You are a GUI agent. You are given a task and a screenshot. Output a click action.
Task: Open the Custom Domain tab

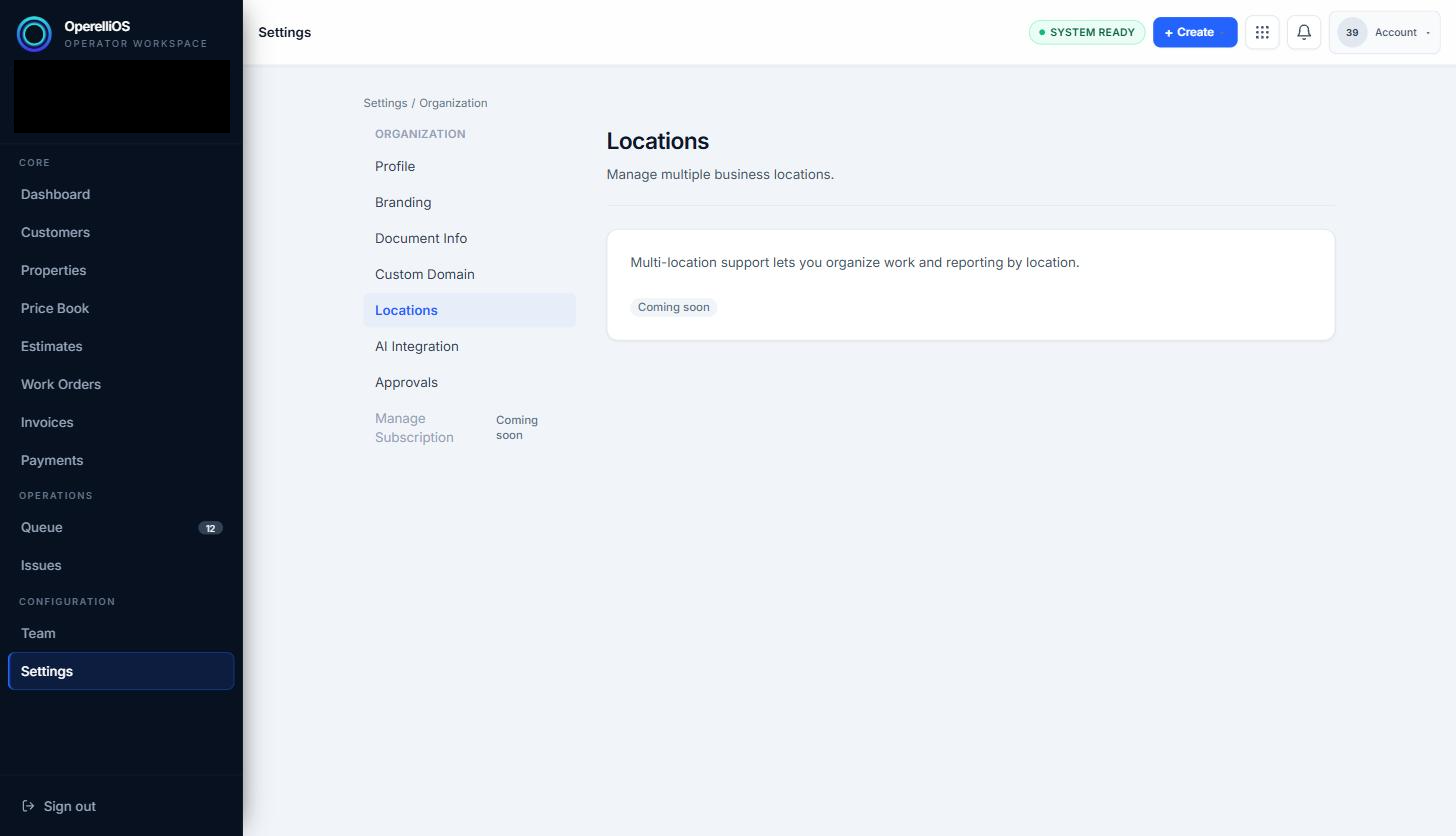pyautogui.click(x=469, y=274)
